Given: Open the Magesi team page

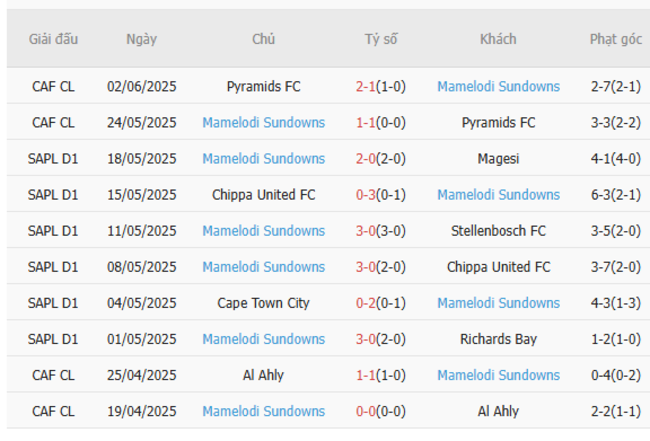Looking at the screenshot, I should (498, 159).
